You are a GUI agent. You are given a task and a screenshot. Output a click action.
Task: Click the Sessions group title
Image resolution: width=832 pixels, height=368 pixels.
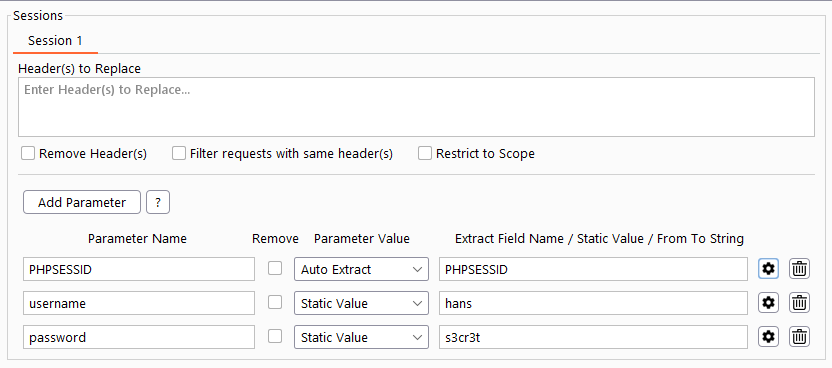38,16
